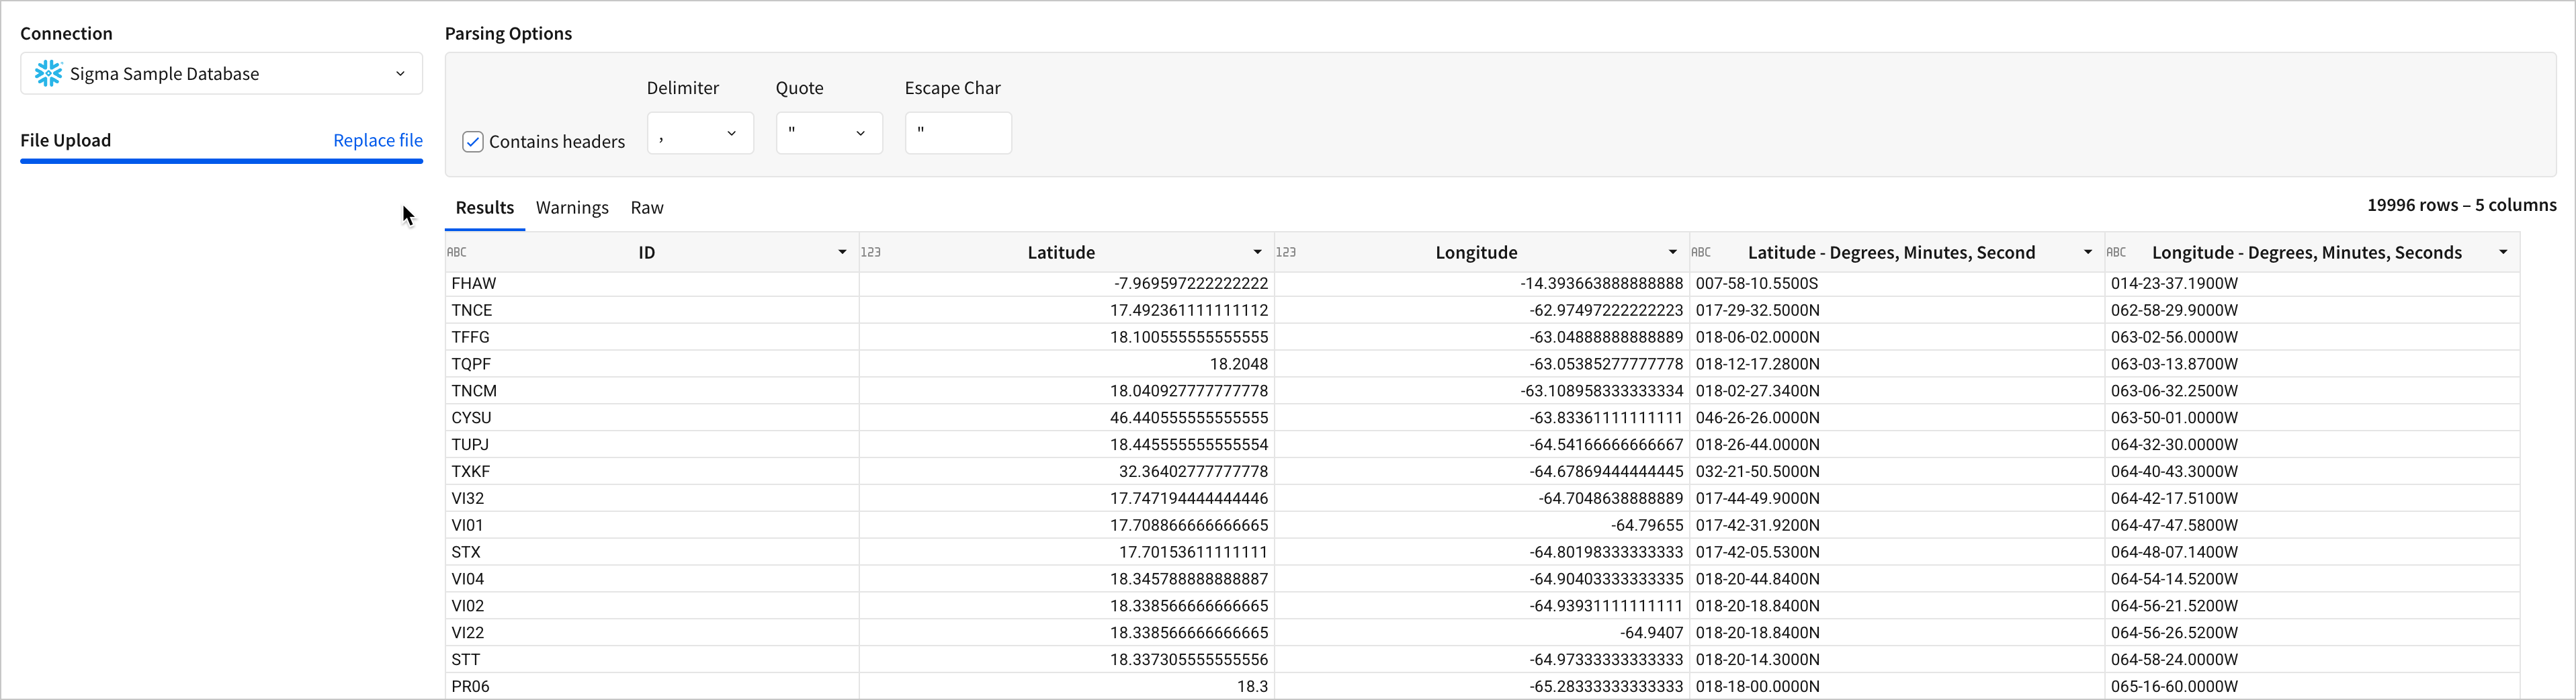The height and width of the screenshot is (700, 2576).
Task: Switch to the Warnings tab
Action: (x=572, y=208)
